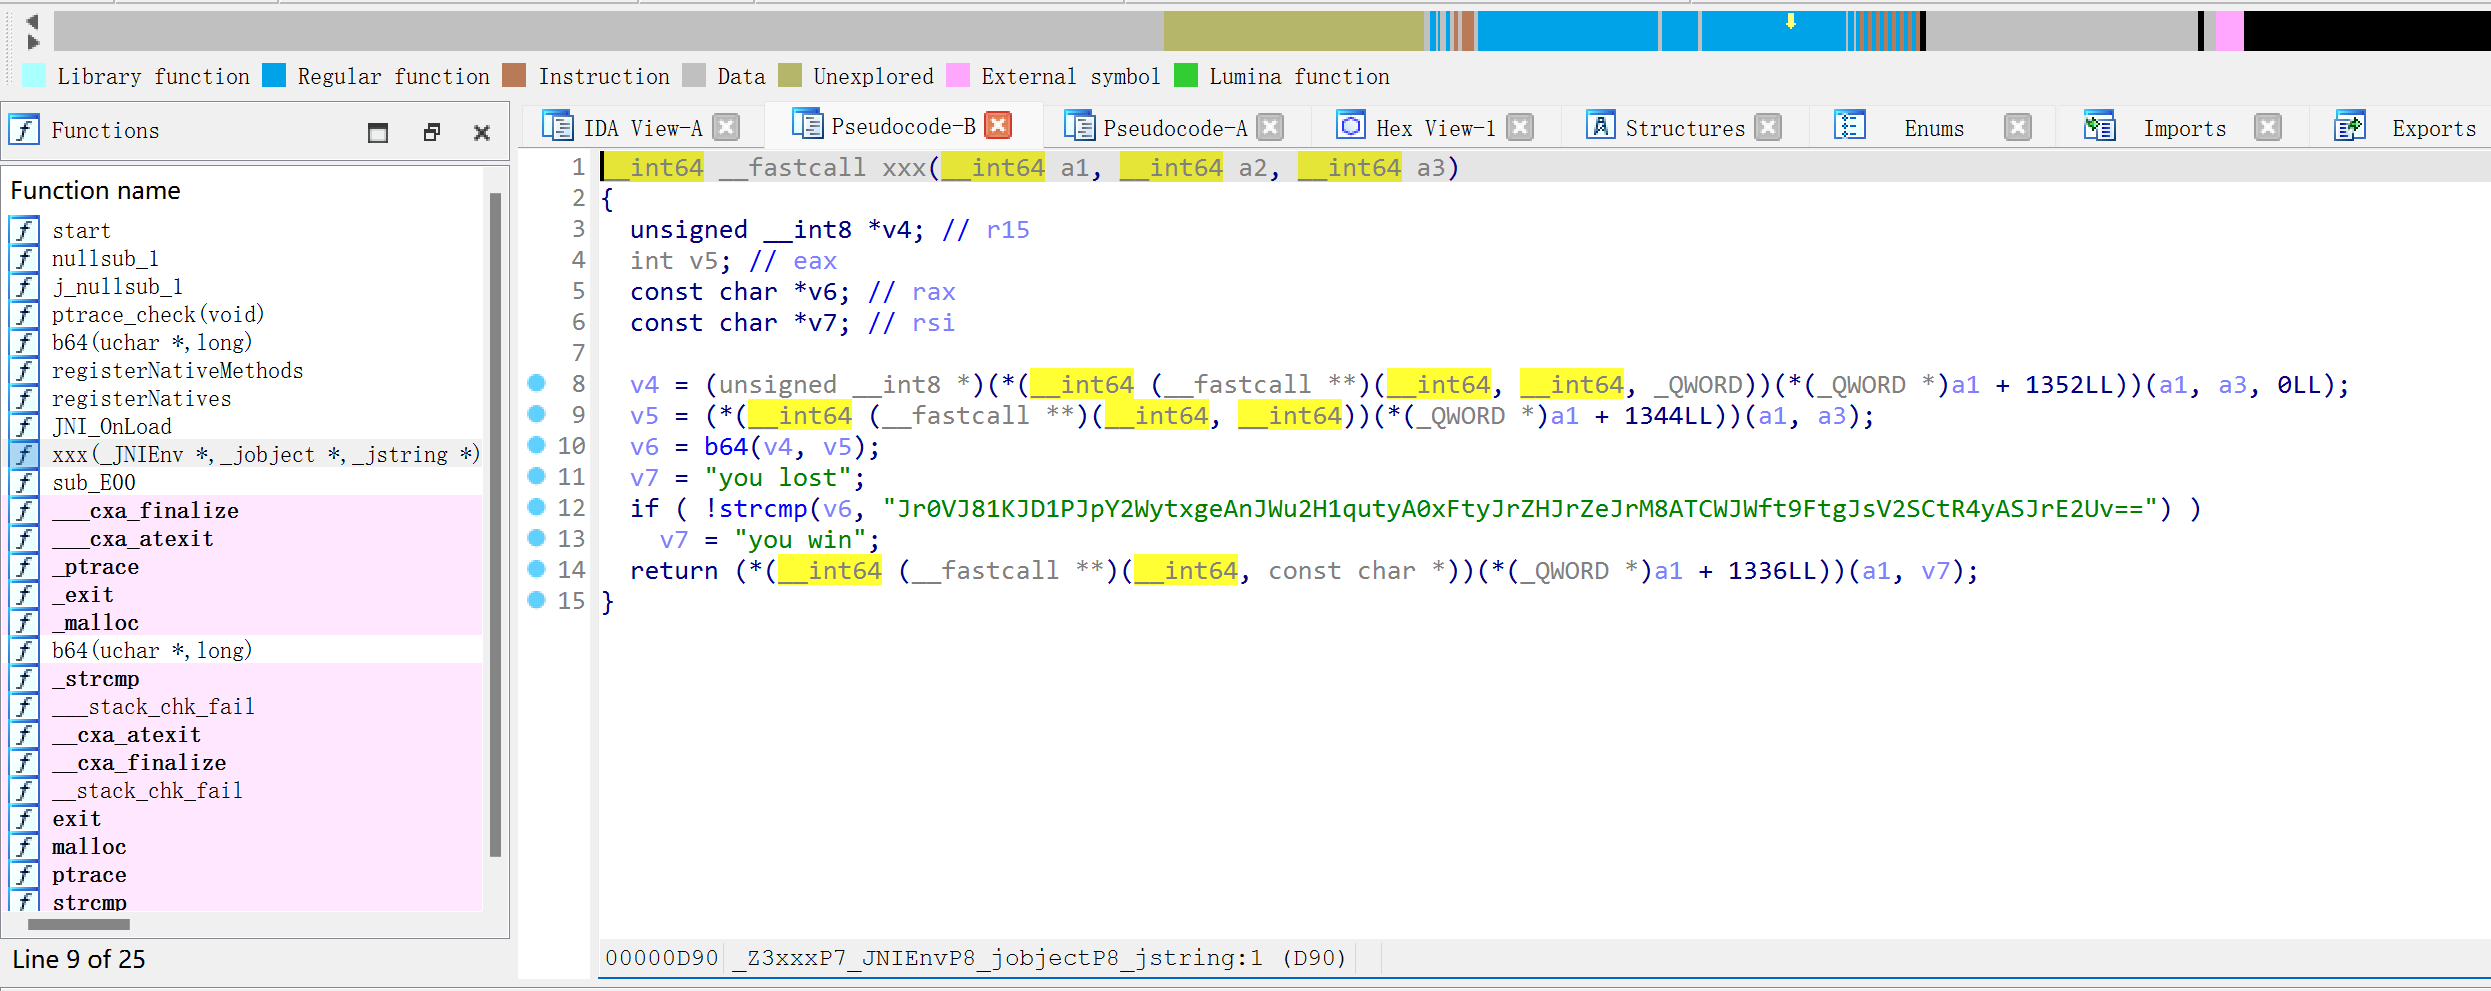Screen dimensions: 2491x991
Task: Toggle breakpoint dot on line 14
Action: coord(537,569)
